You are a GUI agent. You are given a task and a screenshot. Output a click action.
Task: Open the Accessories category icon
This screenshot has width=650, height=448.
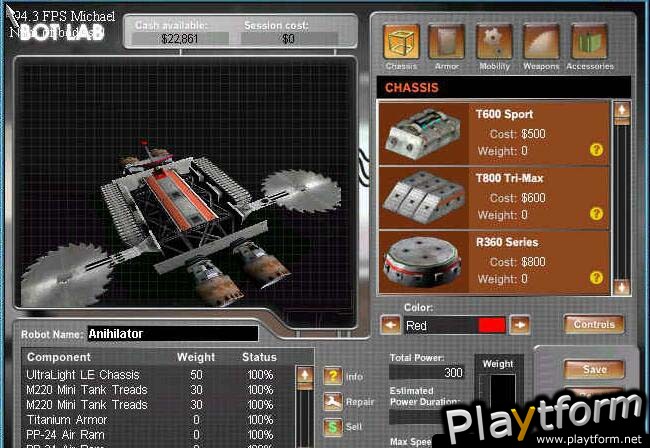pyautogui.click(x=589, y=42)
